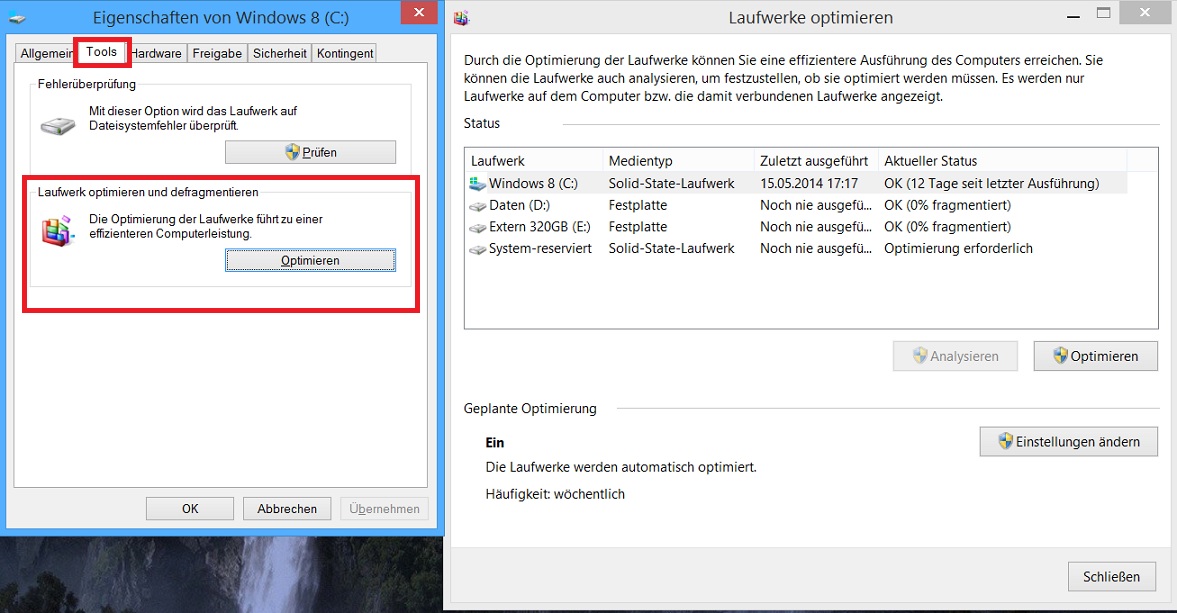This screenshot has height=613, width=1177.
Task: Open the Allgemein tab
Action: coord(45,53)
